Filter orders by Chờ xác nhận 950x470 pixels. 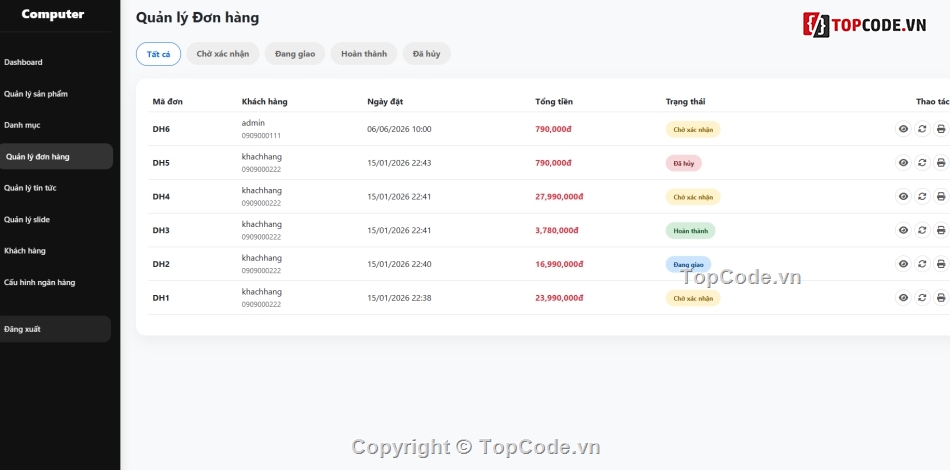[222, 54]
